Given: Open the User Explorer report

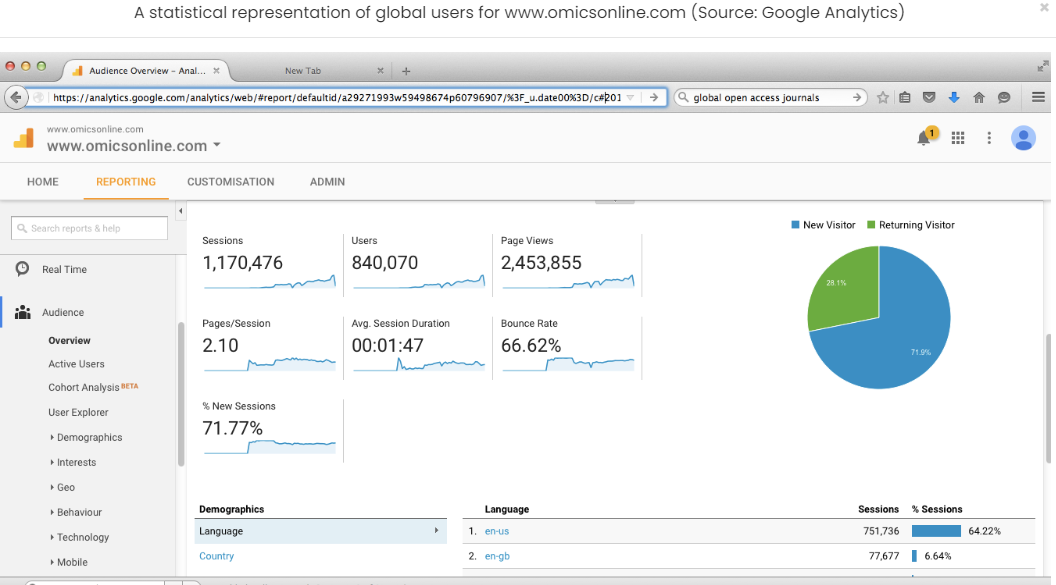Looking at the screenshot, I should coord(78,412).
